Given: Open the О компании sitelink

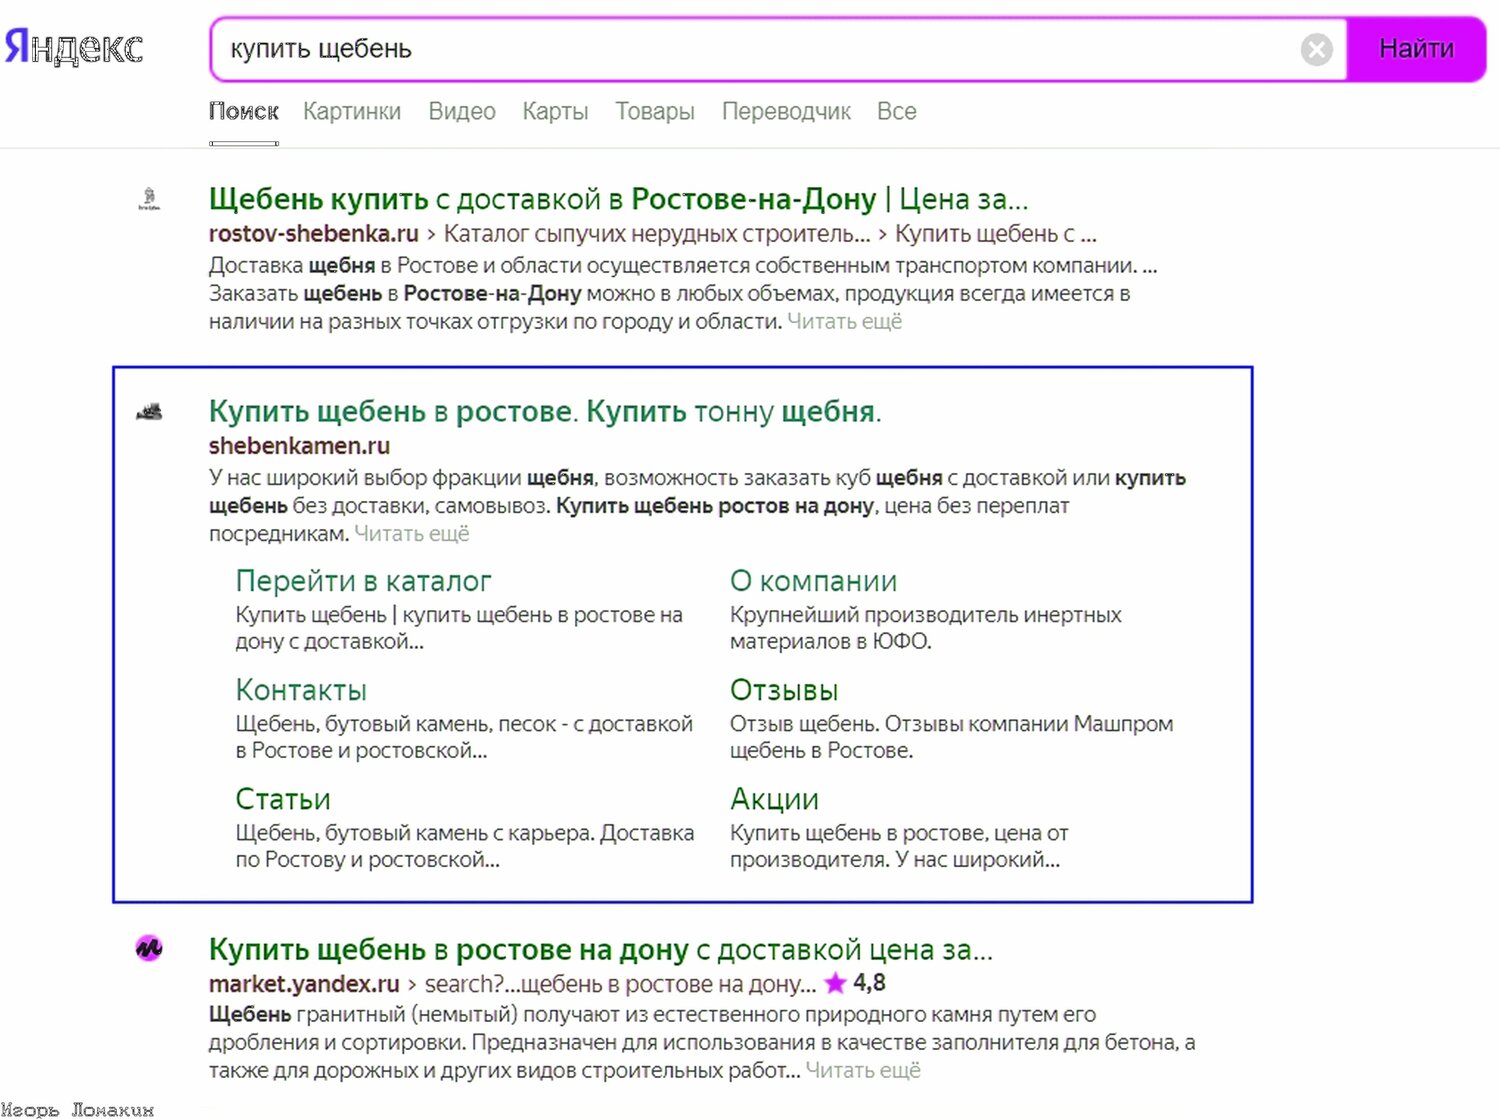Looking at the screenshot, I should (813, 581).
